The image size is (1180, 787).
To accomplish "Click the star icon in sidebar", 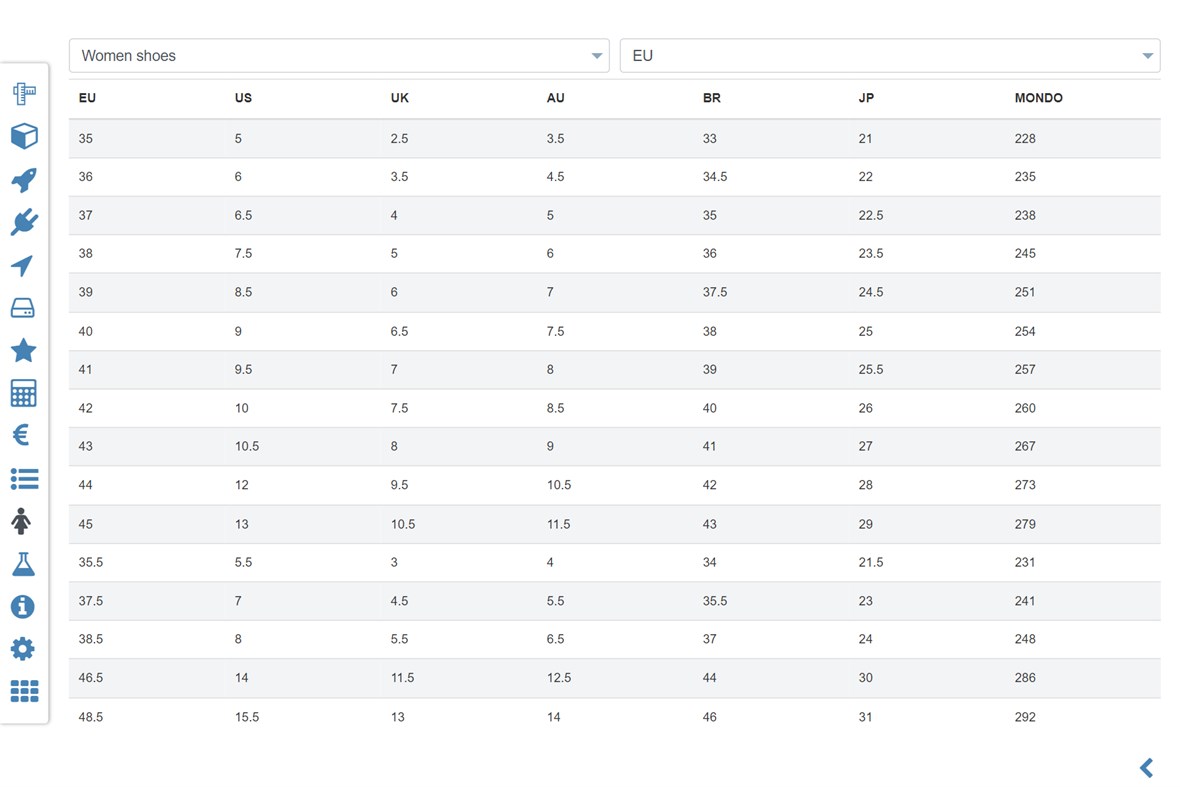I will click(x=24, y=350).
